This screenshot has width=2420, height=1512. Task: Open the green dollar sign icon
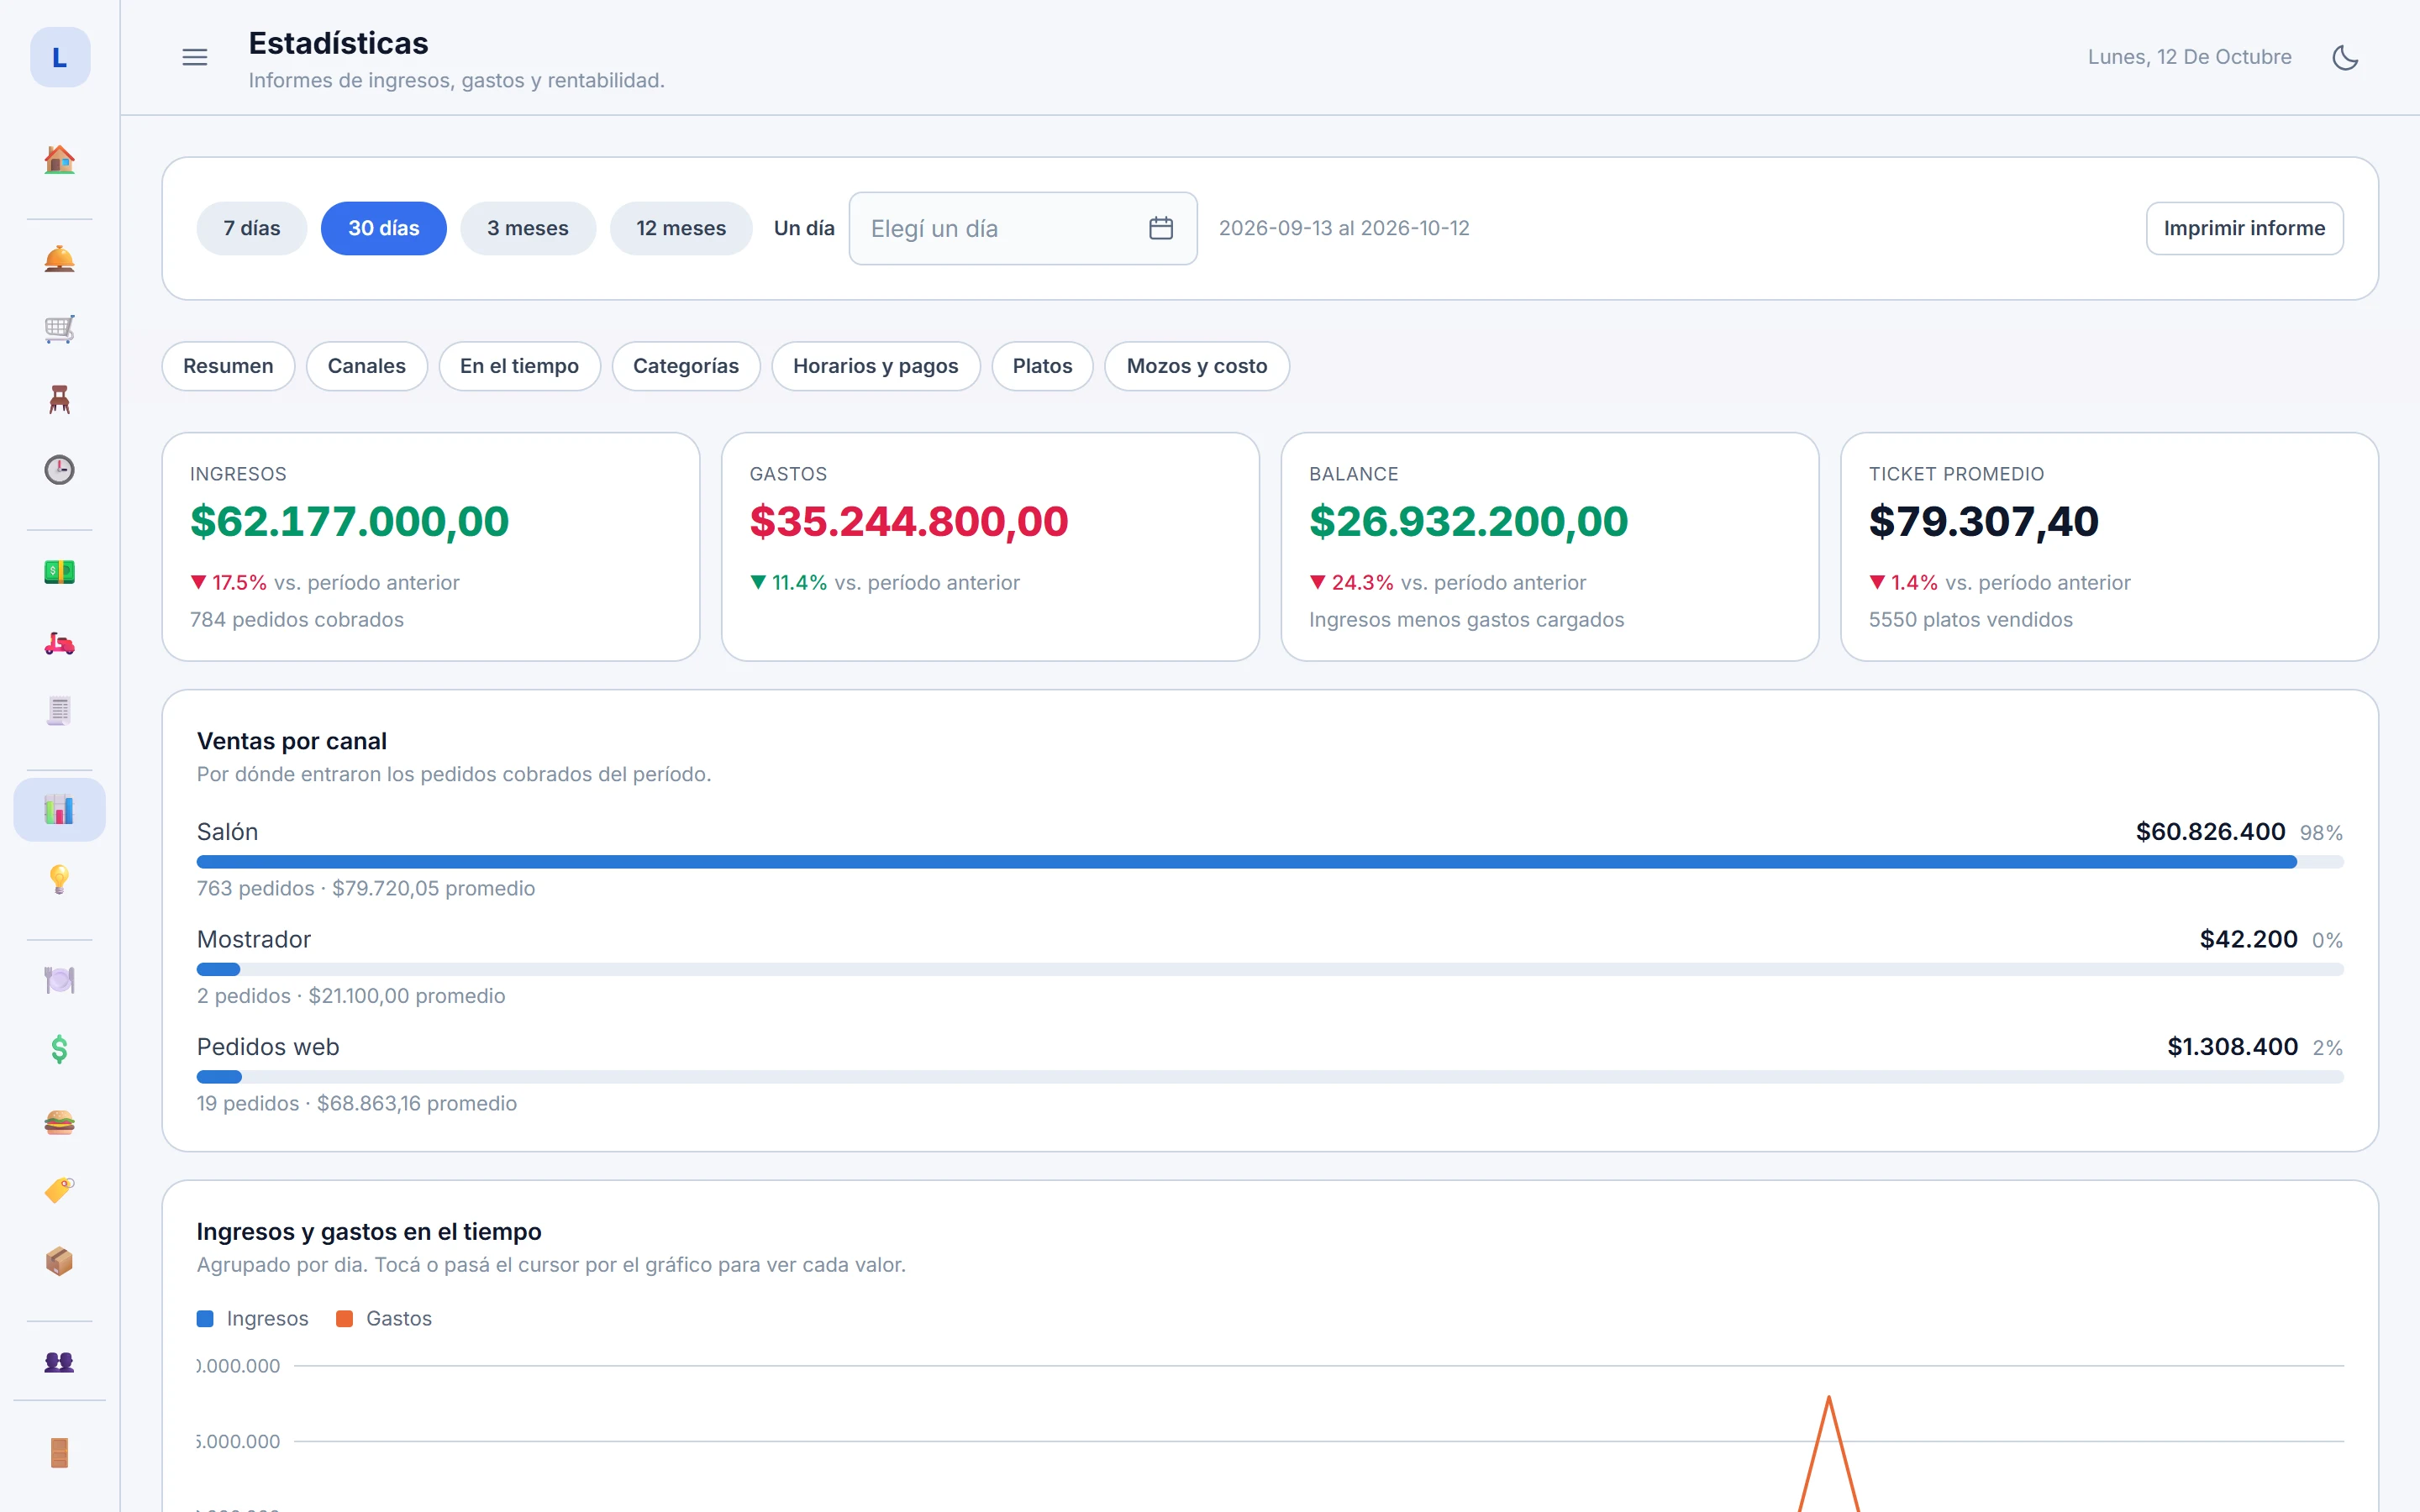click(59, 1050)
